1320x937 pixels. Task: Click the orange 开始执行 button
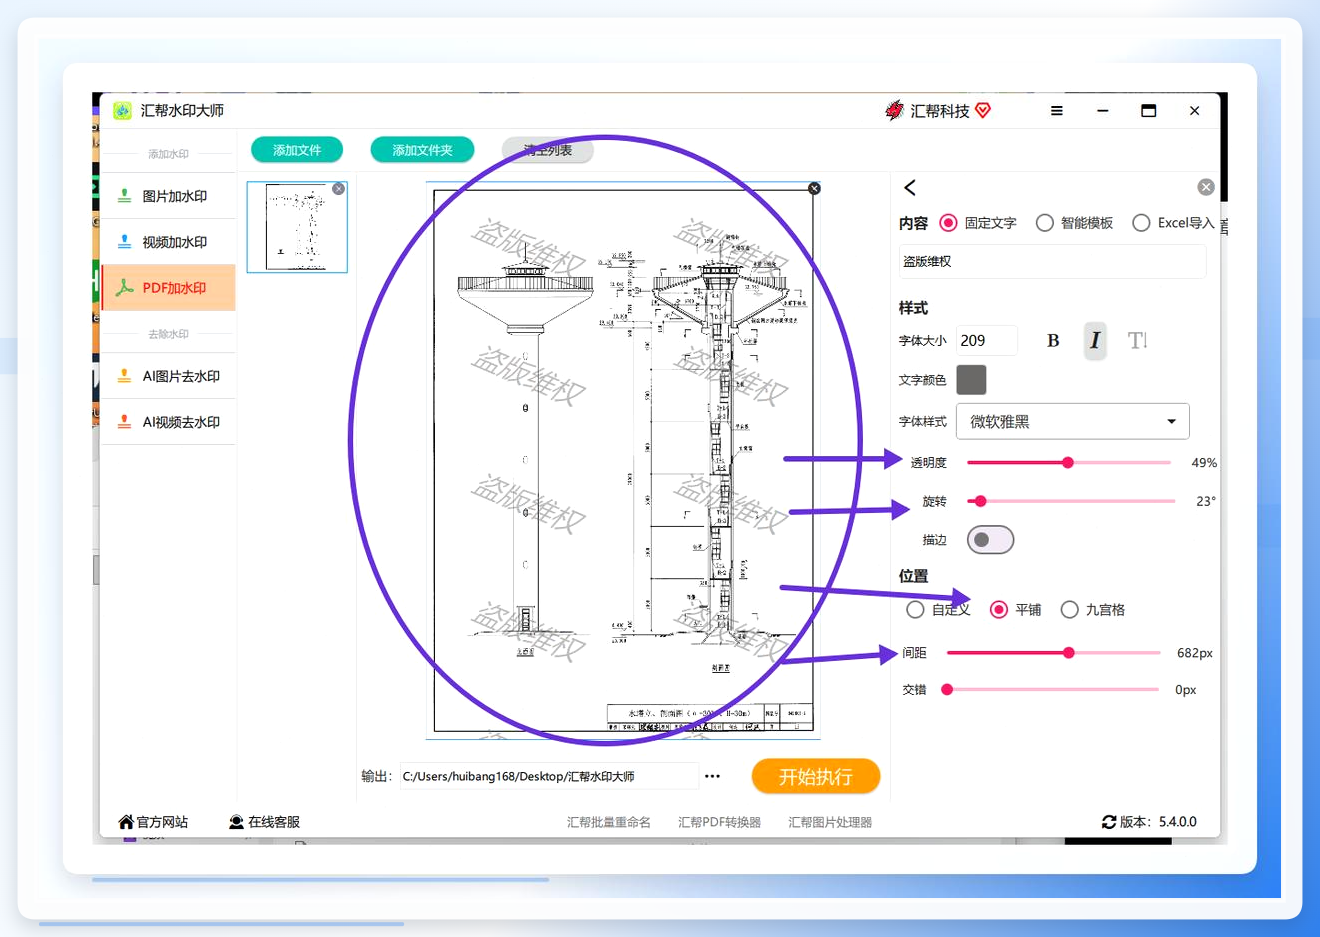pos(816,776)
